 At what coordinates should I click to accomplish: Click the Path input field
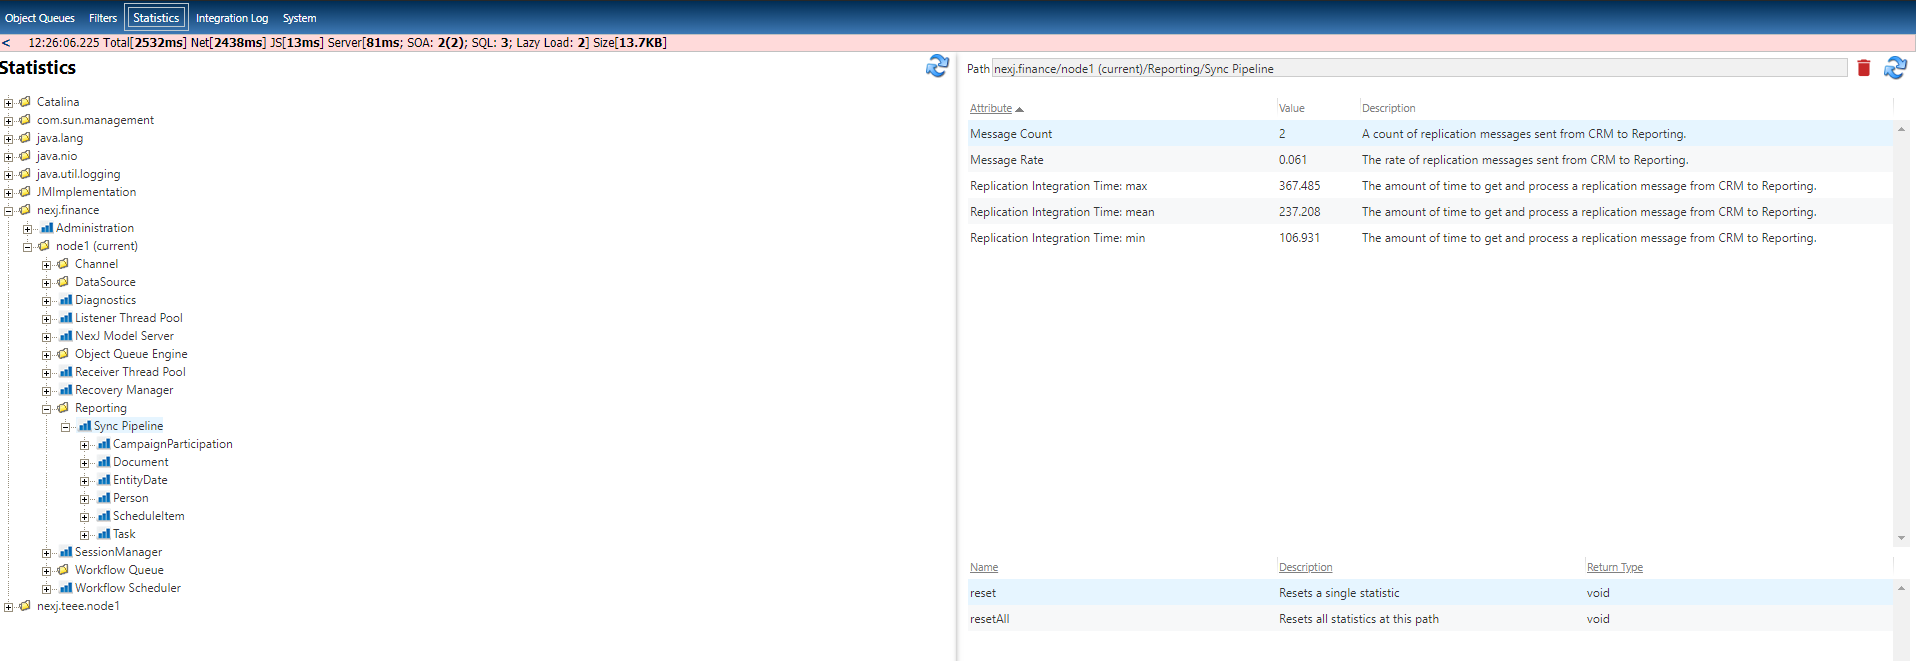click(x=1418, y=69)
